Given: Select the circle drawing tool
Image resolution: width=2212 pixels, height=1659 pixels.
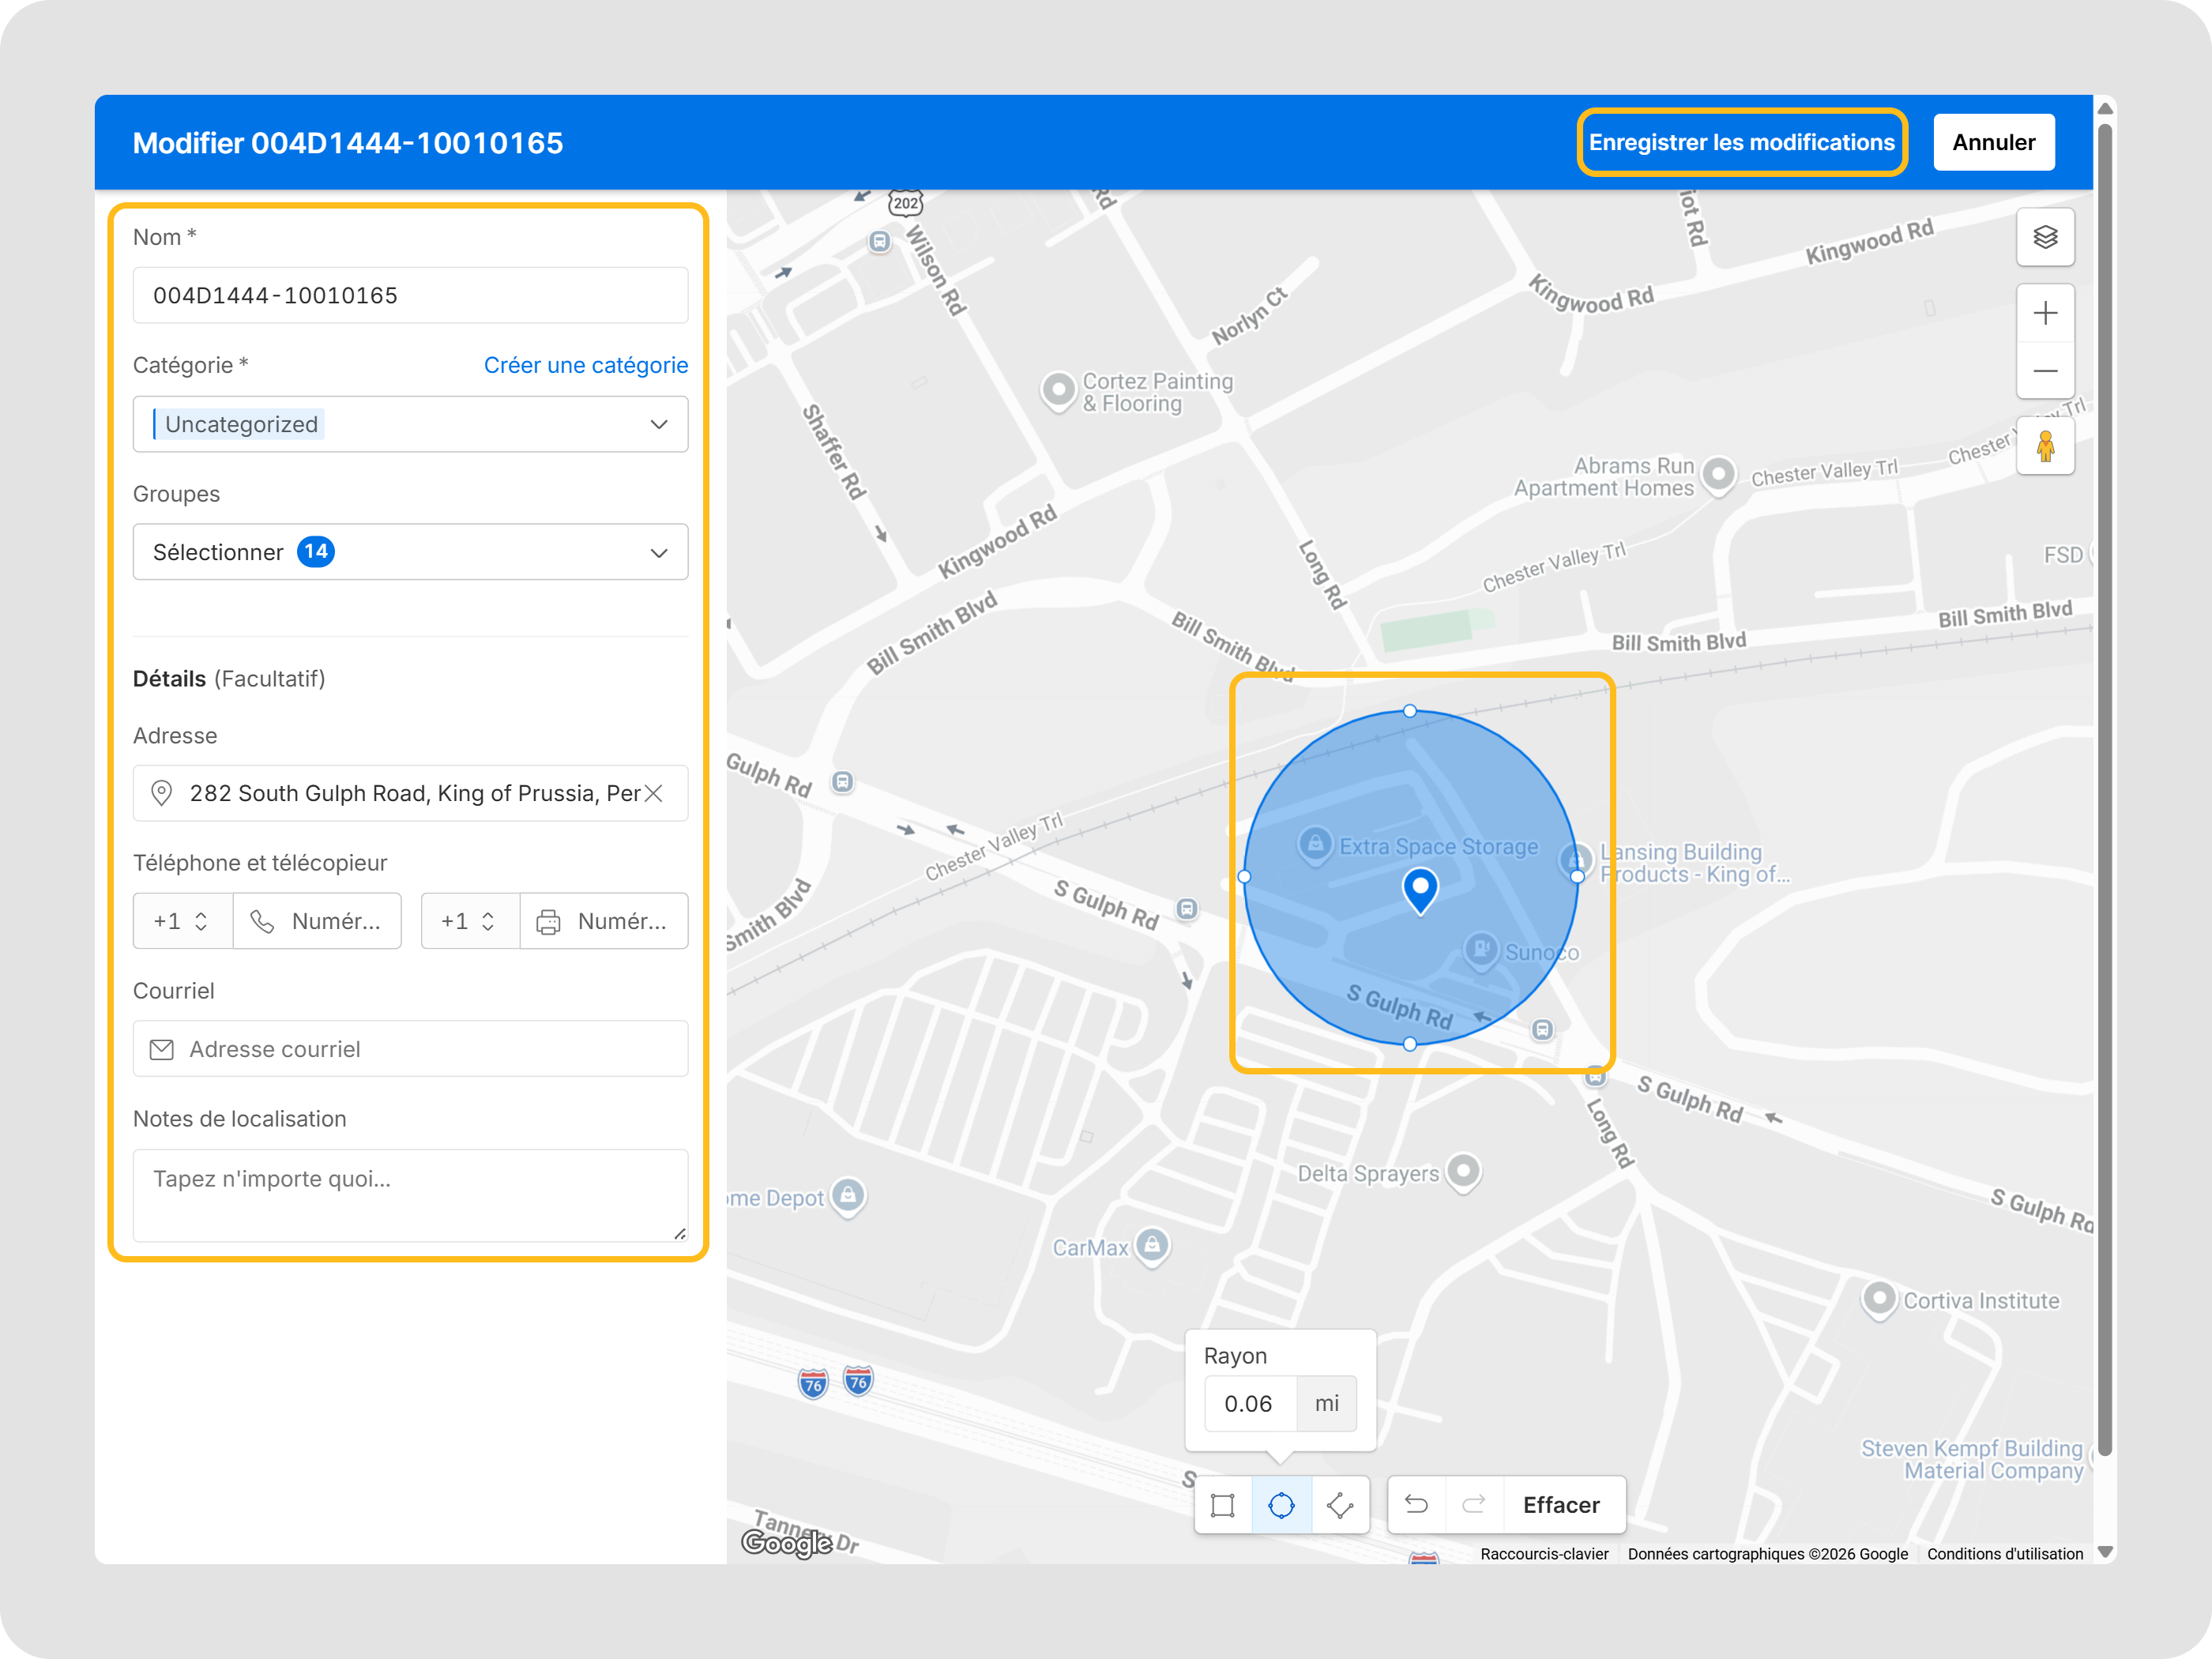Looking at the screenshot, I should (x=1281, y=1505).
